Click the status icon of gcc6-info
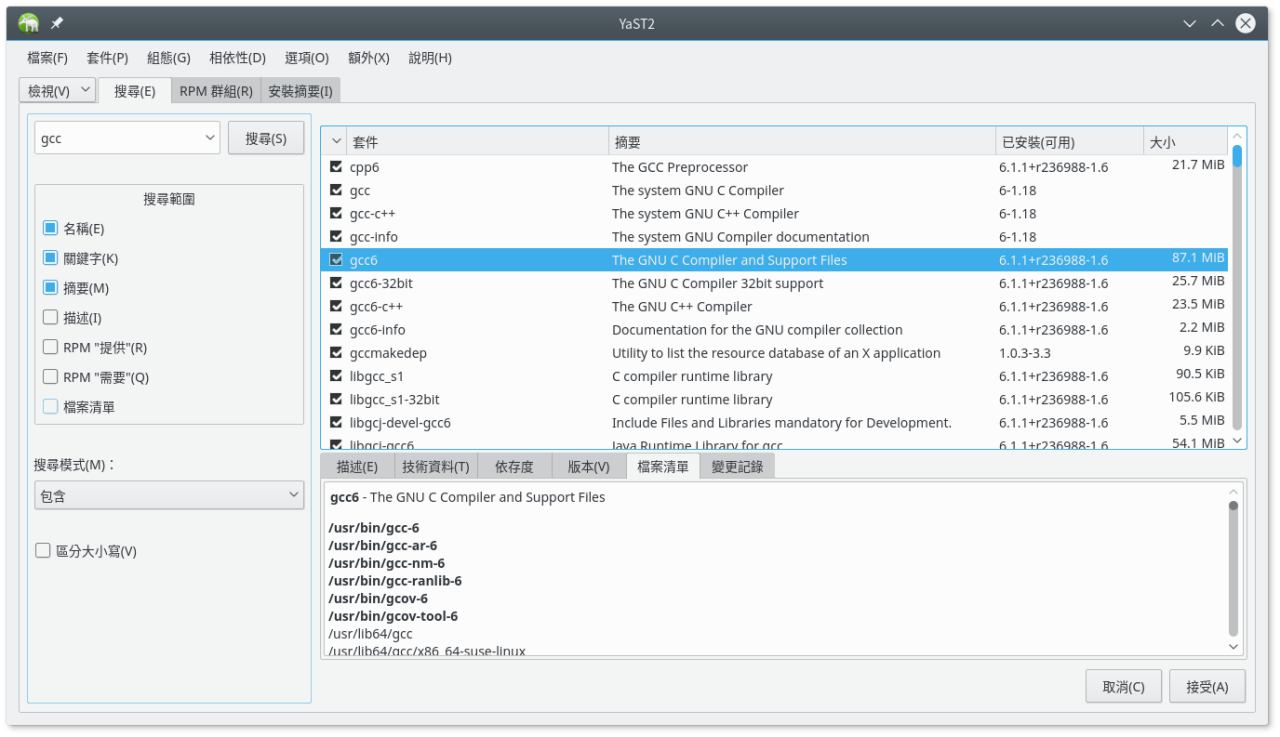The image size is (1280, 737). coord(336,330)
